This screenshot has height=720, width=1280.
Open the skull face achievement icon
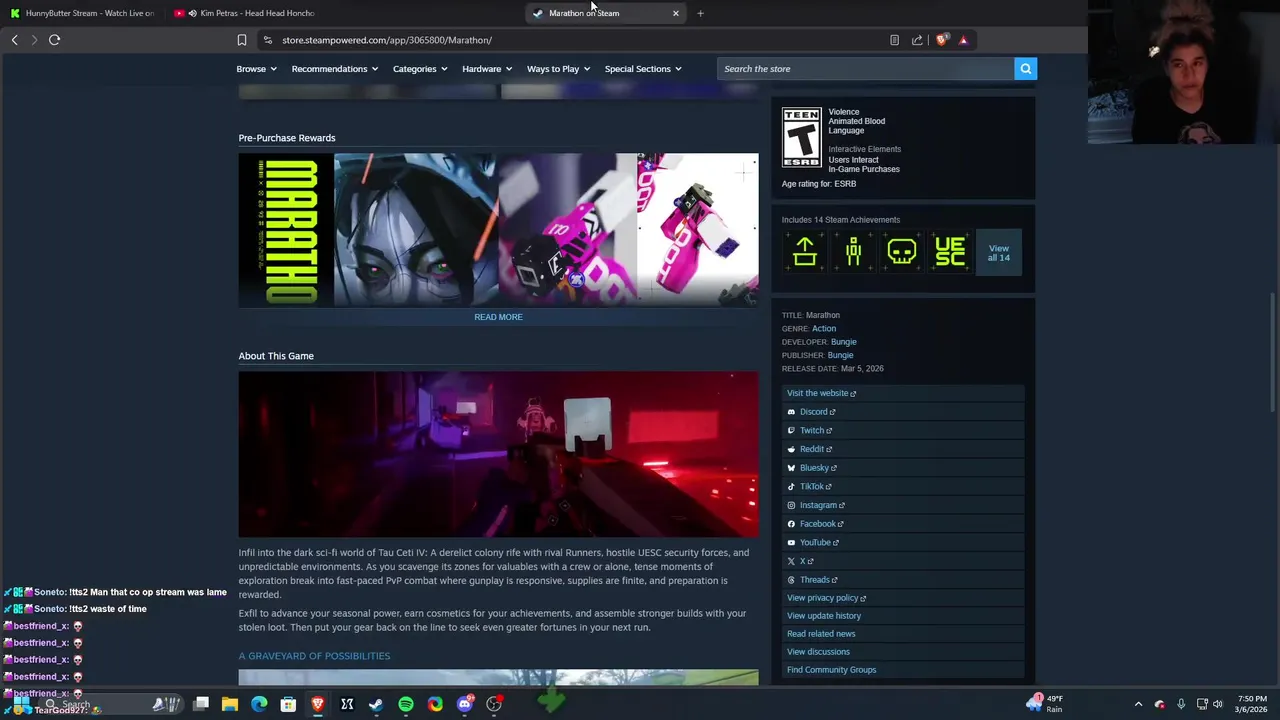tap(901, 251)
